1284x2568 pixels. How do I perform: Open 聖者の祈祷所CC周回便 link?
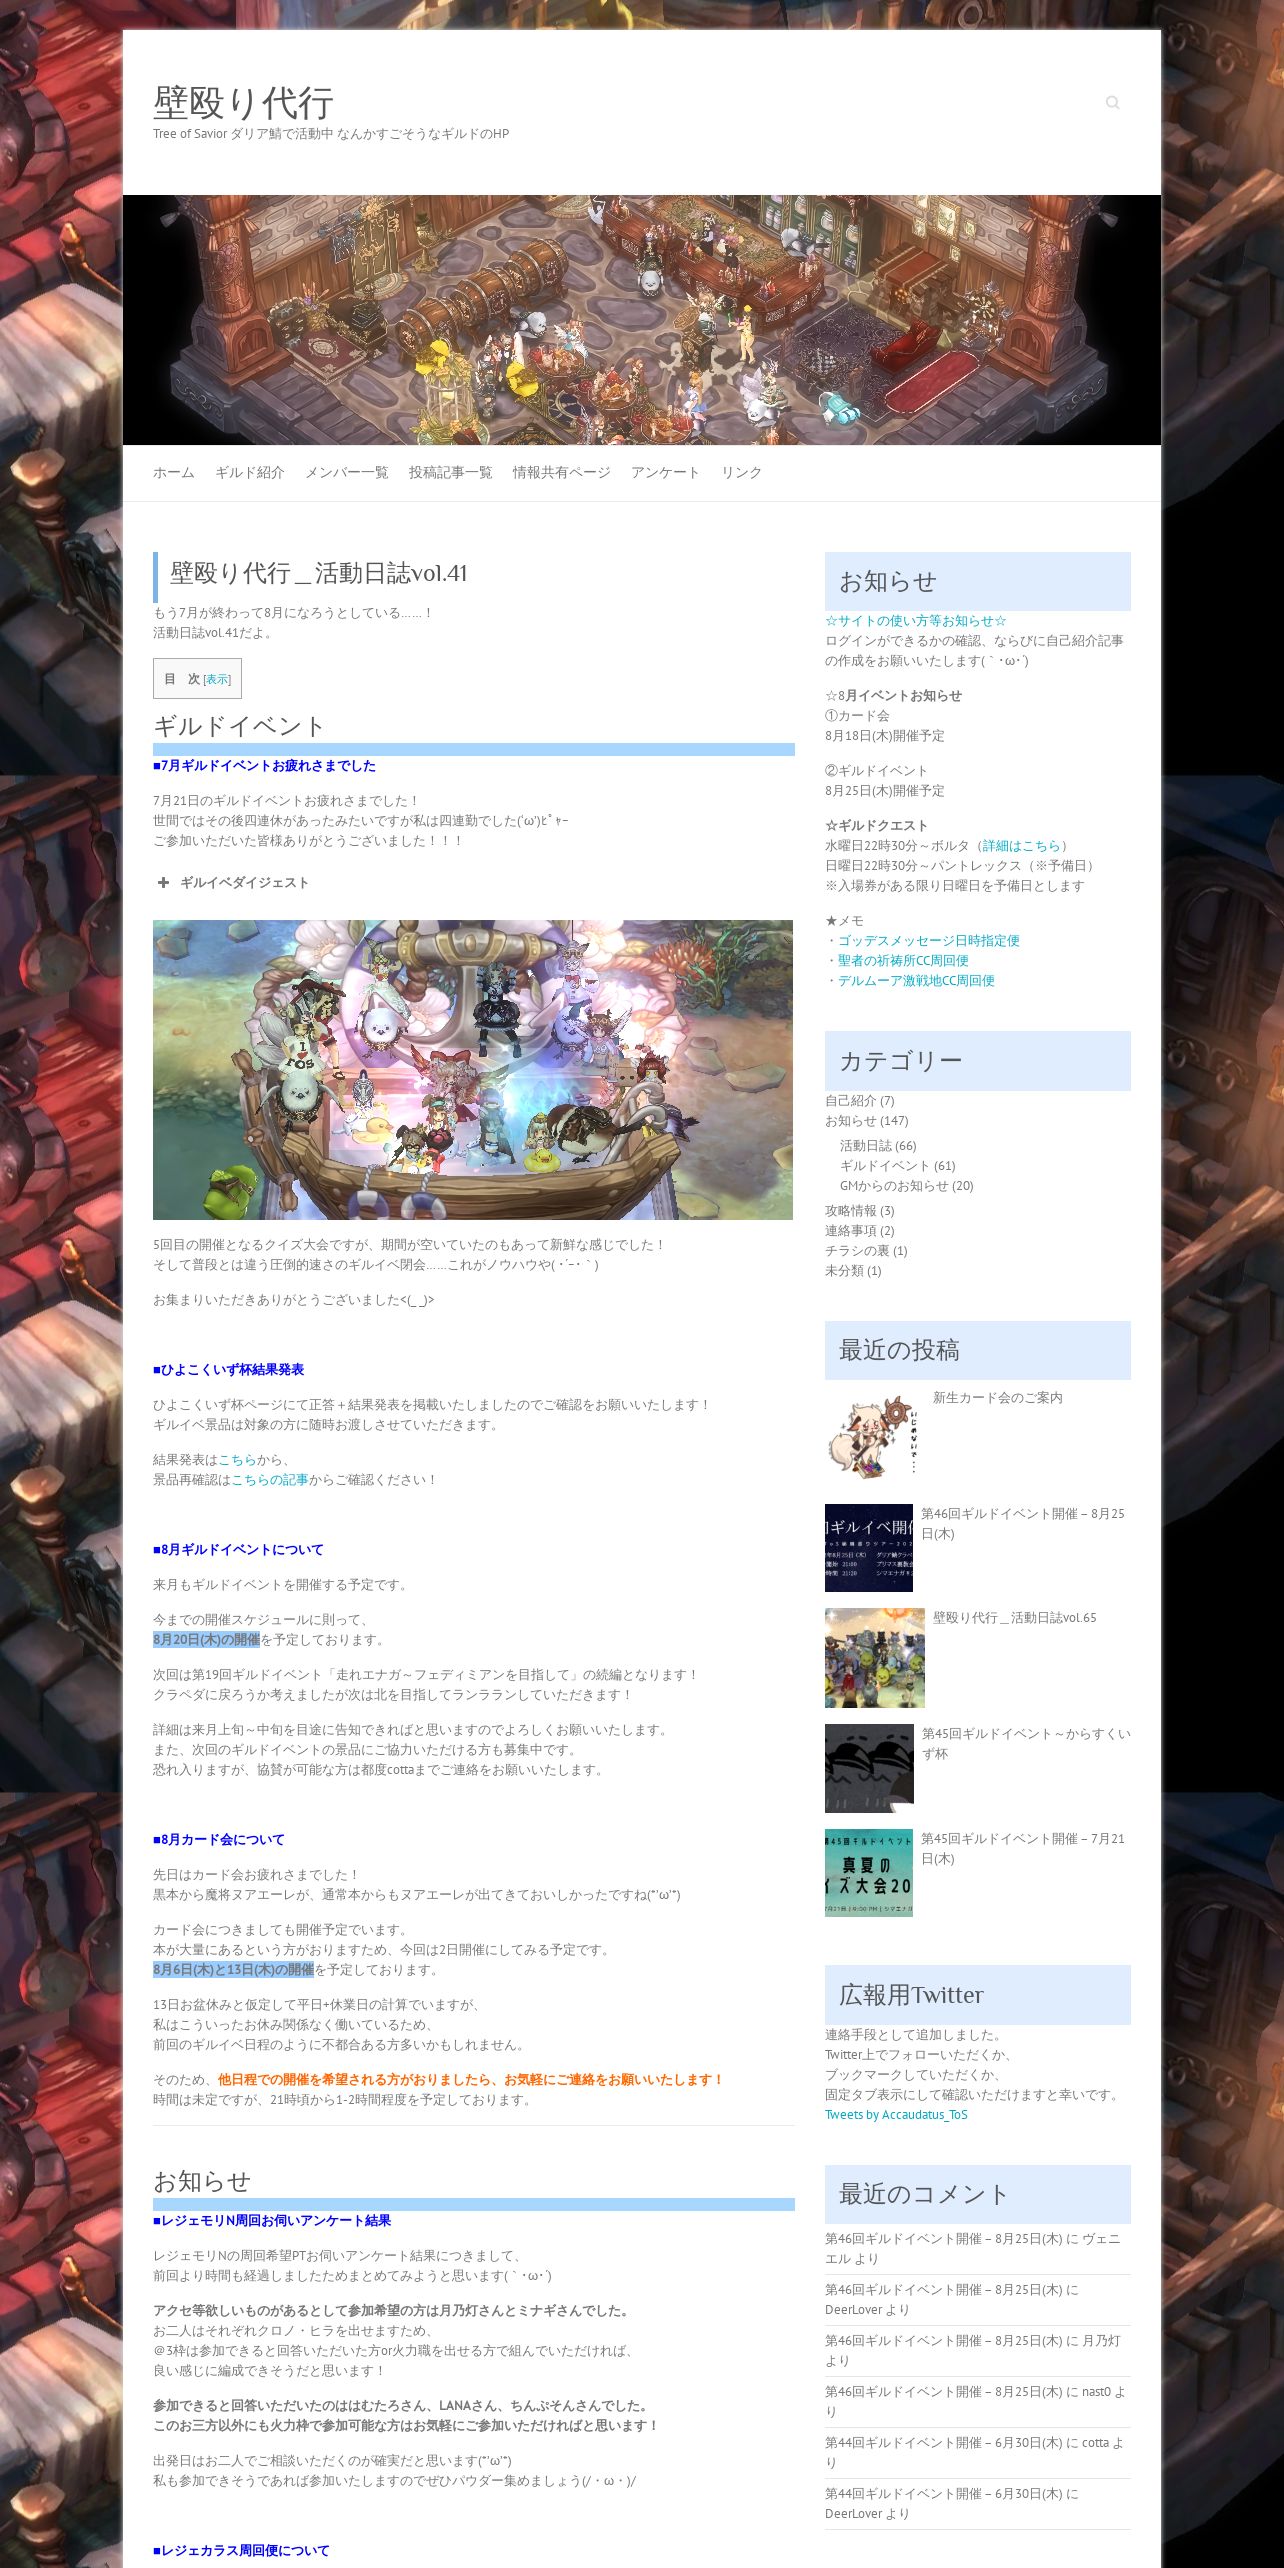903,960
